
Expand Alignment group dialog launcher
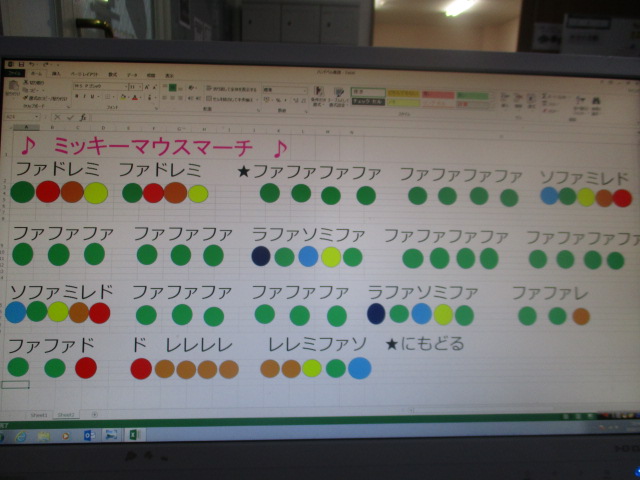click(x=258, y=110)
